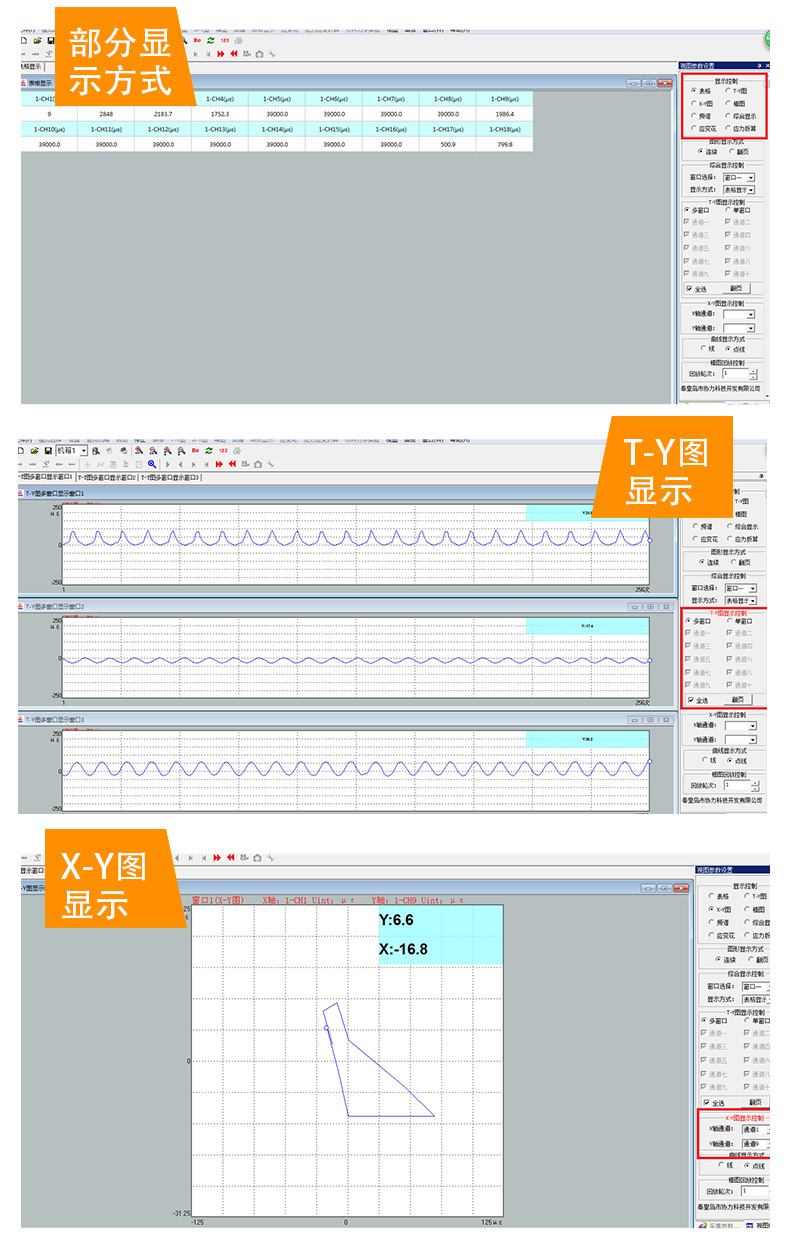Open the Y轴通道 通道9 dropdown in the X-Y chart screenshot
The image size is (790, 1251).
(756, 1144)
